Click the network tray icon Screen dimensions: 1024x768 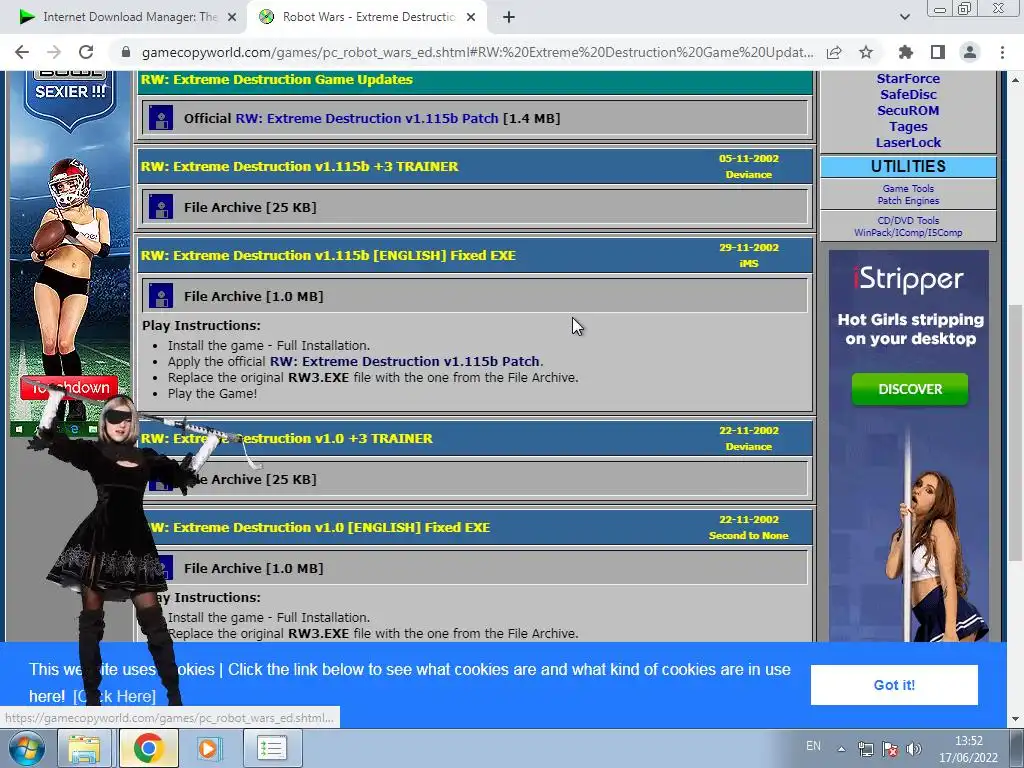[866, 749]
